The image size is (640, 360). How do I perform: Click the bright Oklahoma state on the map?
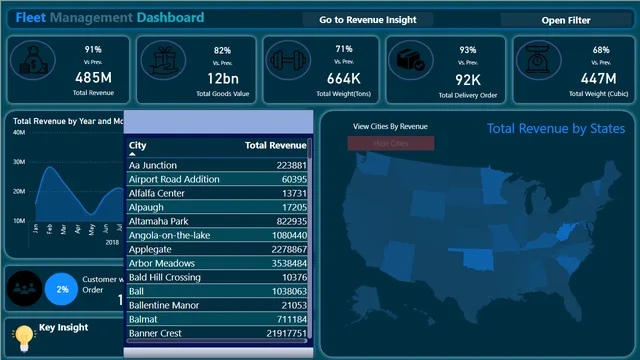click(478, 260)
